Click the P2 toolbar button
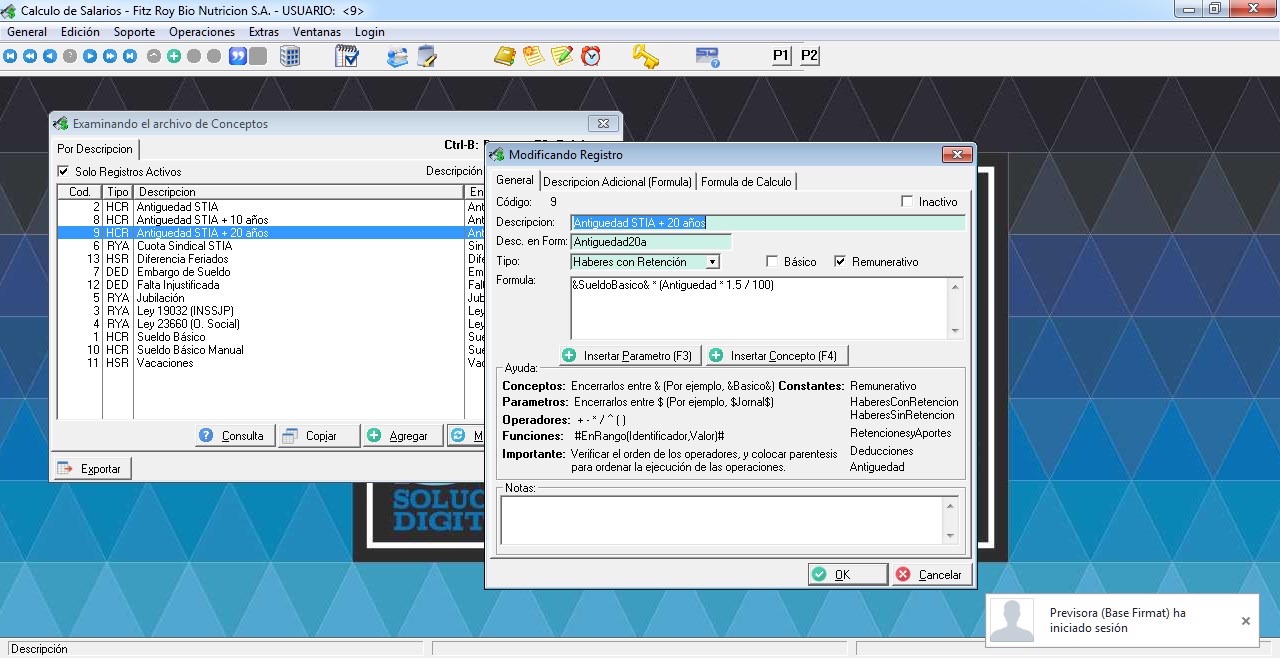This screenshot has width=1280, height=658. (x=809, y=56)
